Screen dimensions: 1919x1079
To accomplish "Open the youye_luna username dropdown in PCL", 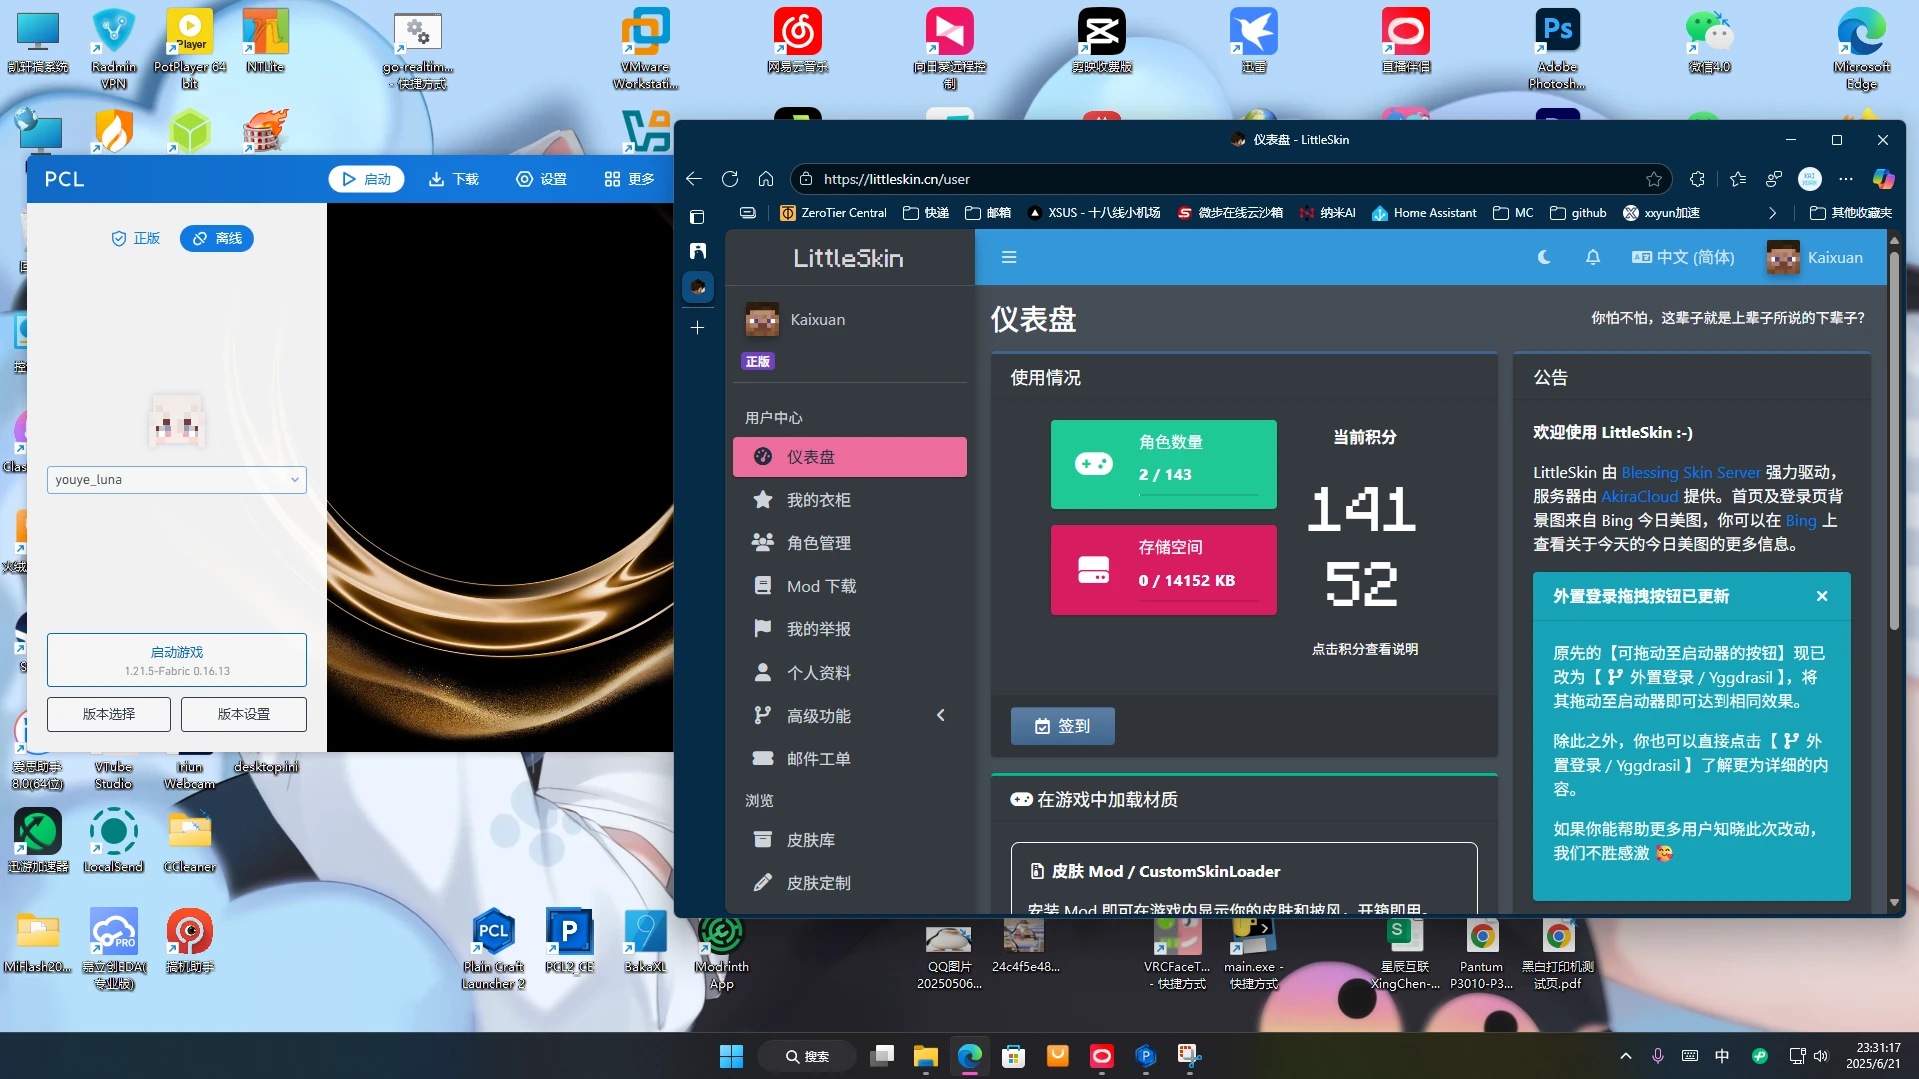I will point(177,479).
